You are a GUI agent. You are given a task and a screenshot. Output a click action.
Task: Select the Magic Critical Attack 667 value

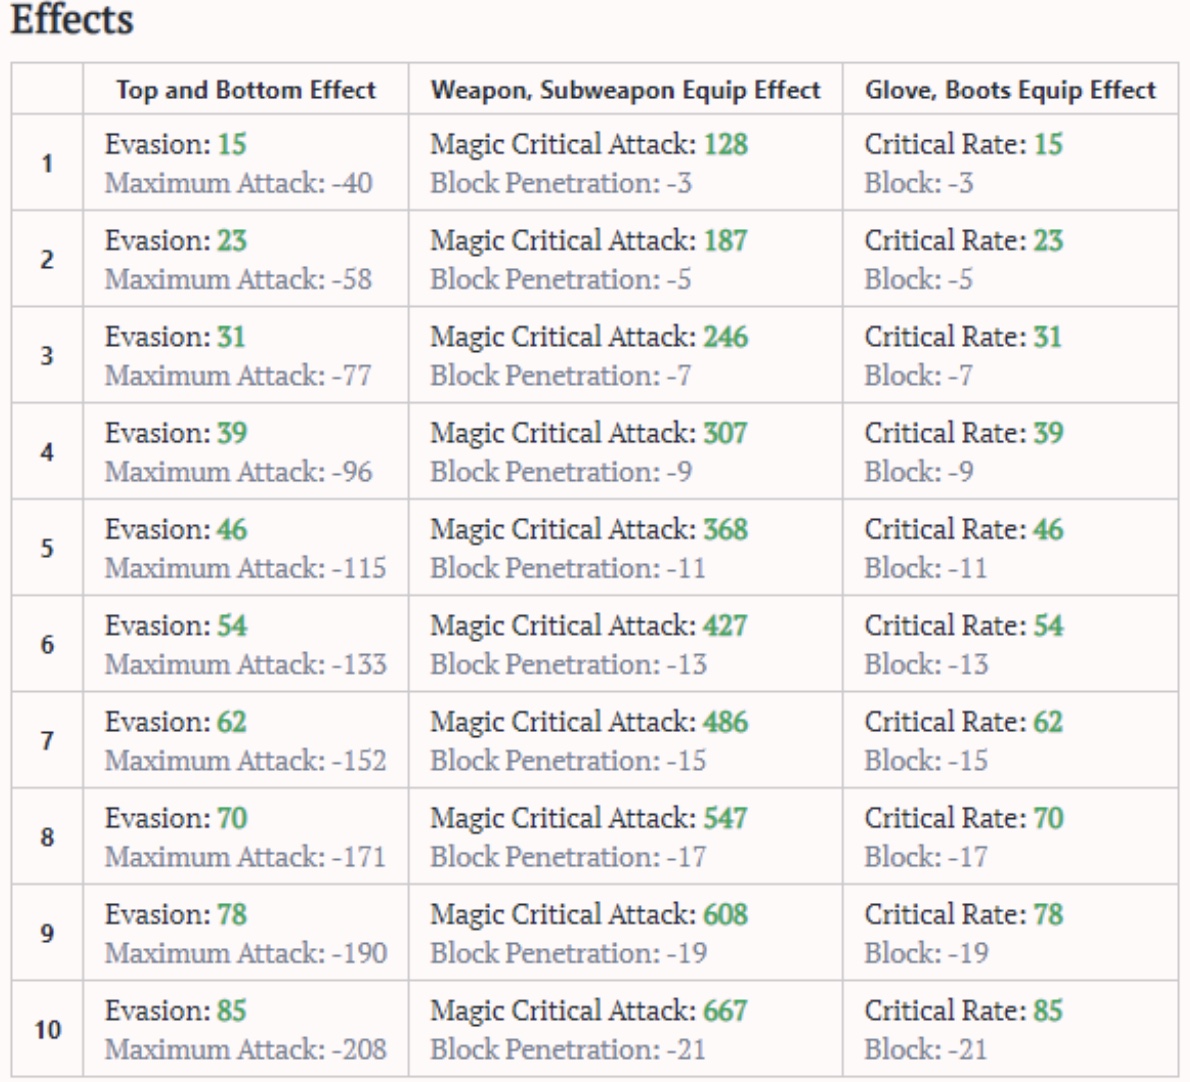tap(588, 1011)
